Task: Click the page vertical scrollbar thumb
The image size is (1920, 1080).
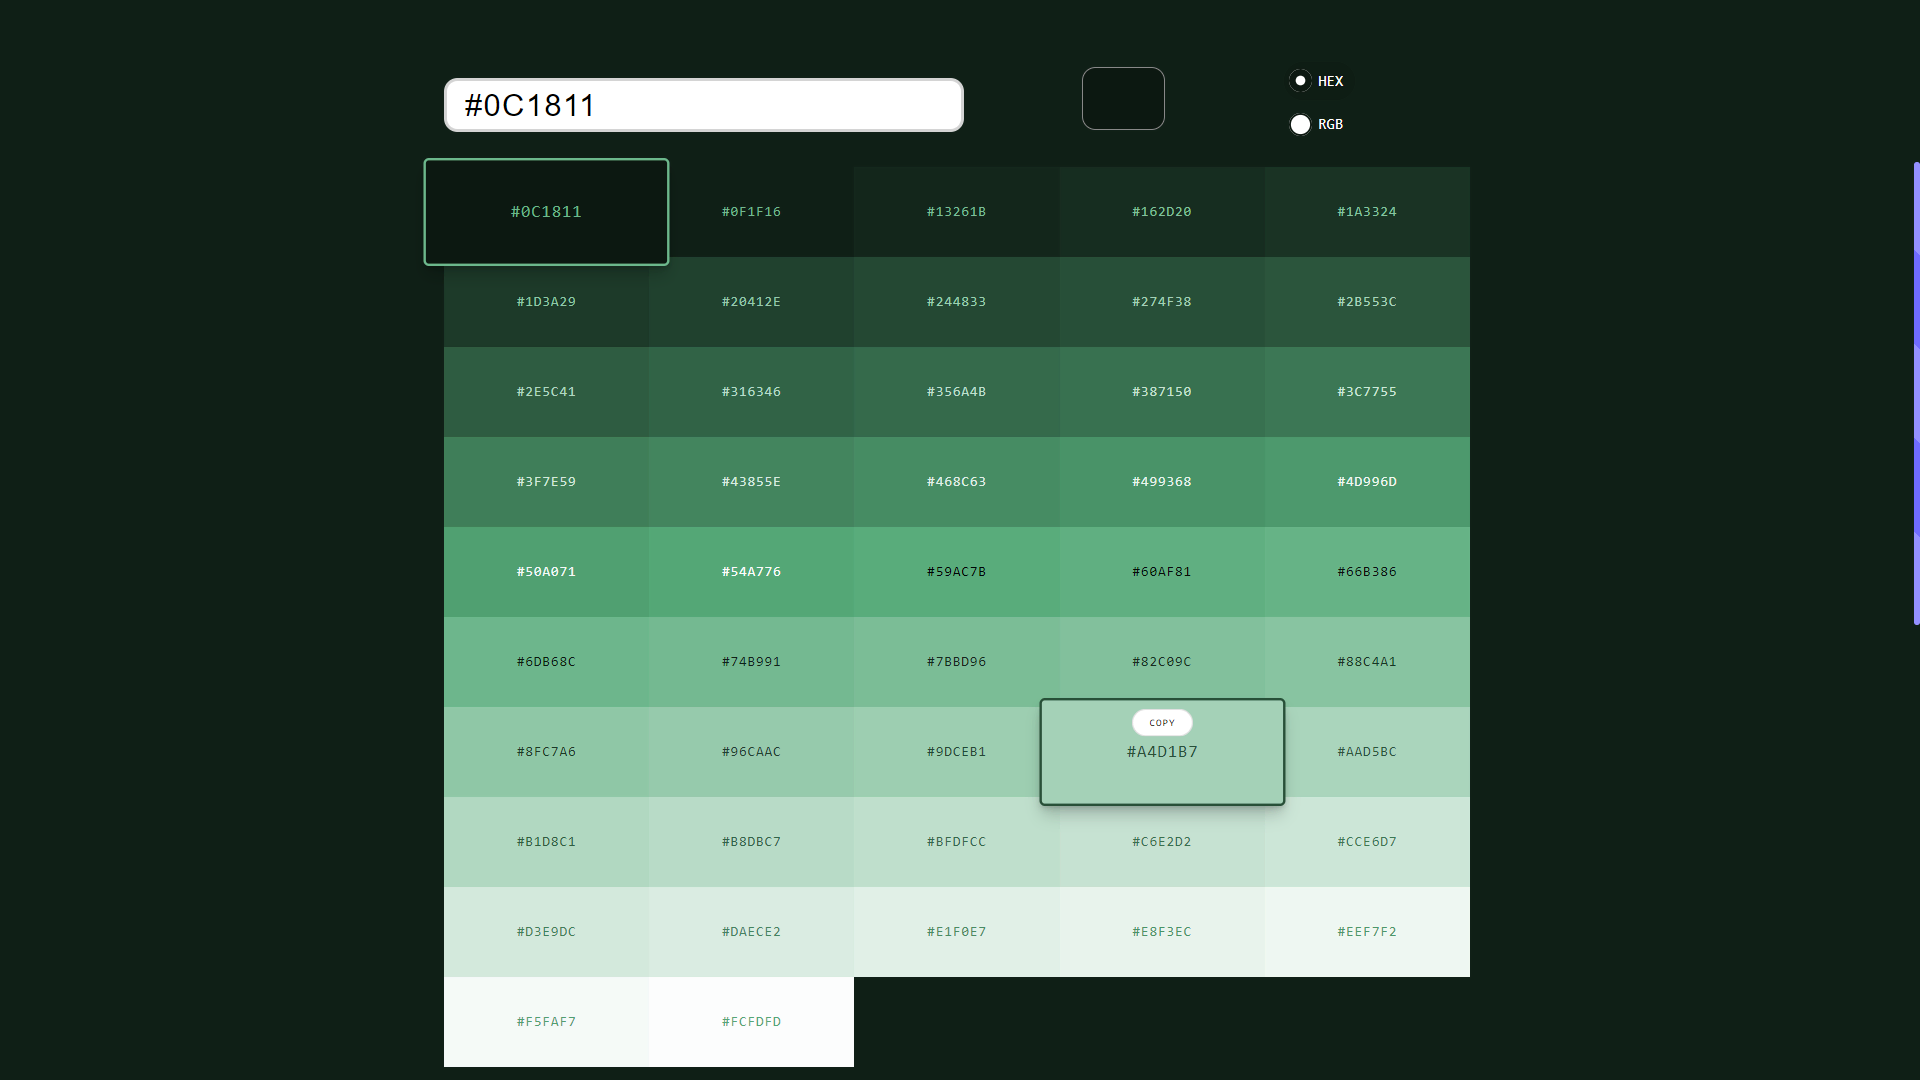Action: 1916,393
